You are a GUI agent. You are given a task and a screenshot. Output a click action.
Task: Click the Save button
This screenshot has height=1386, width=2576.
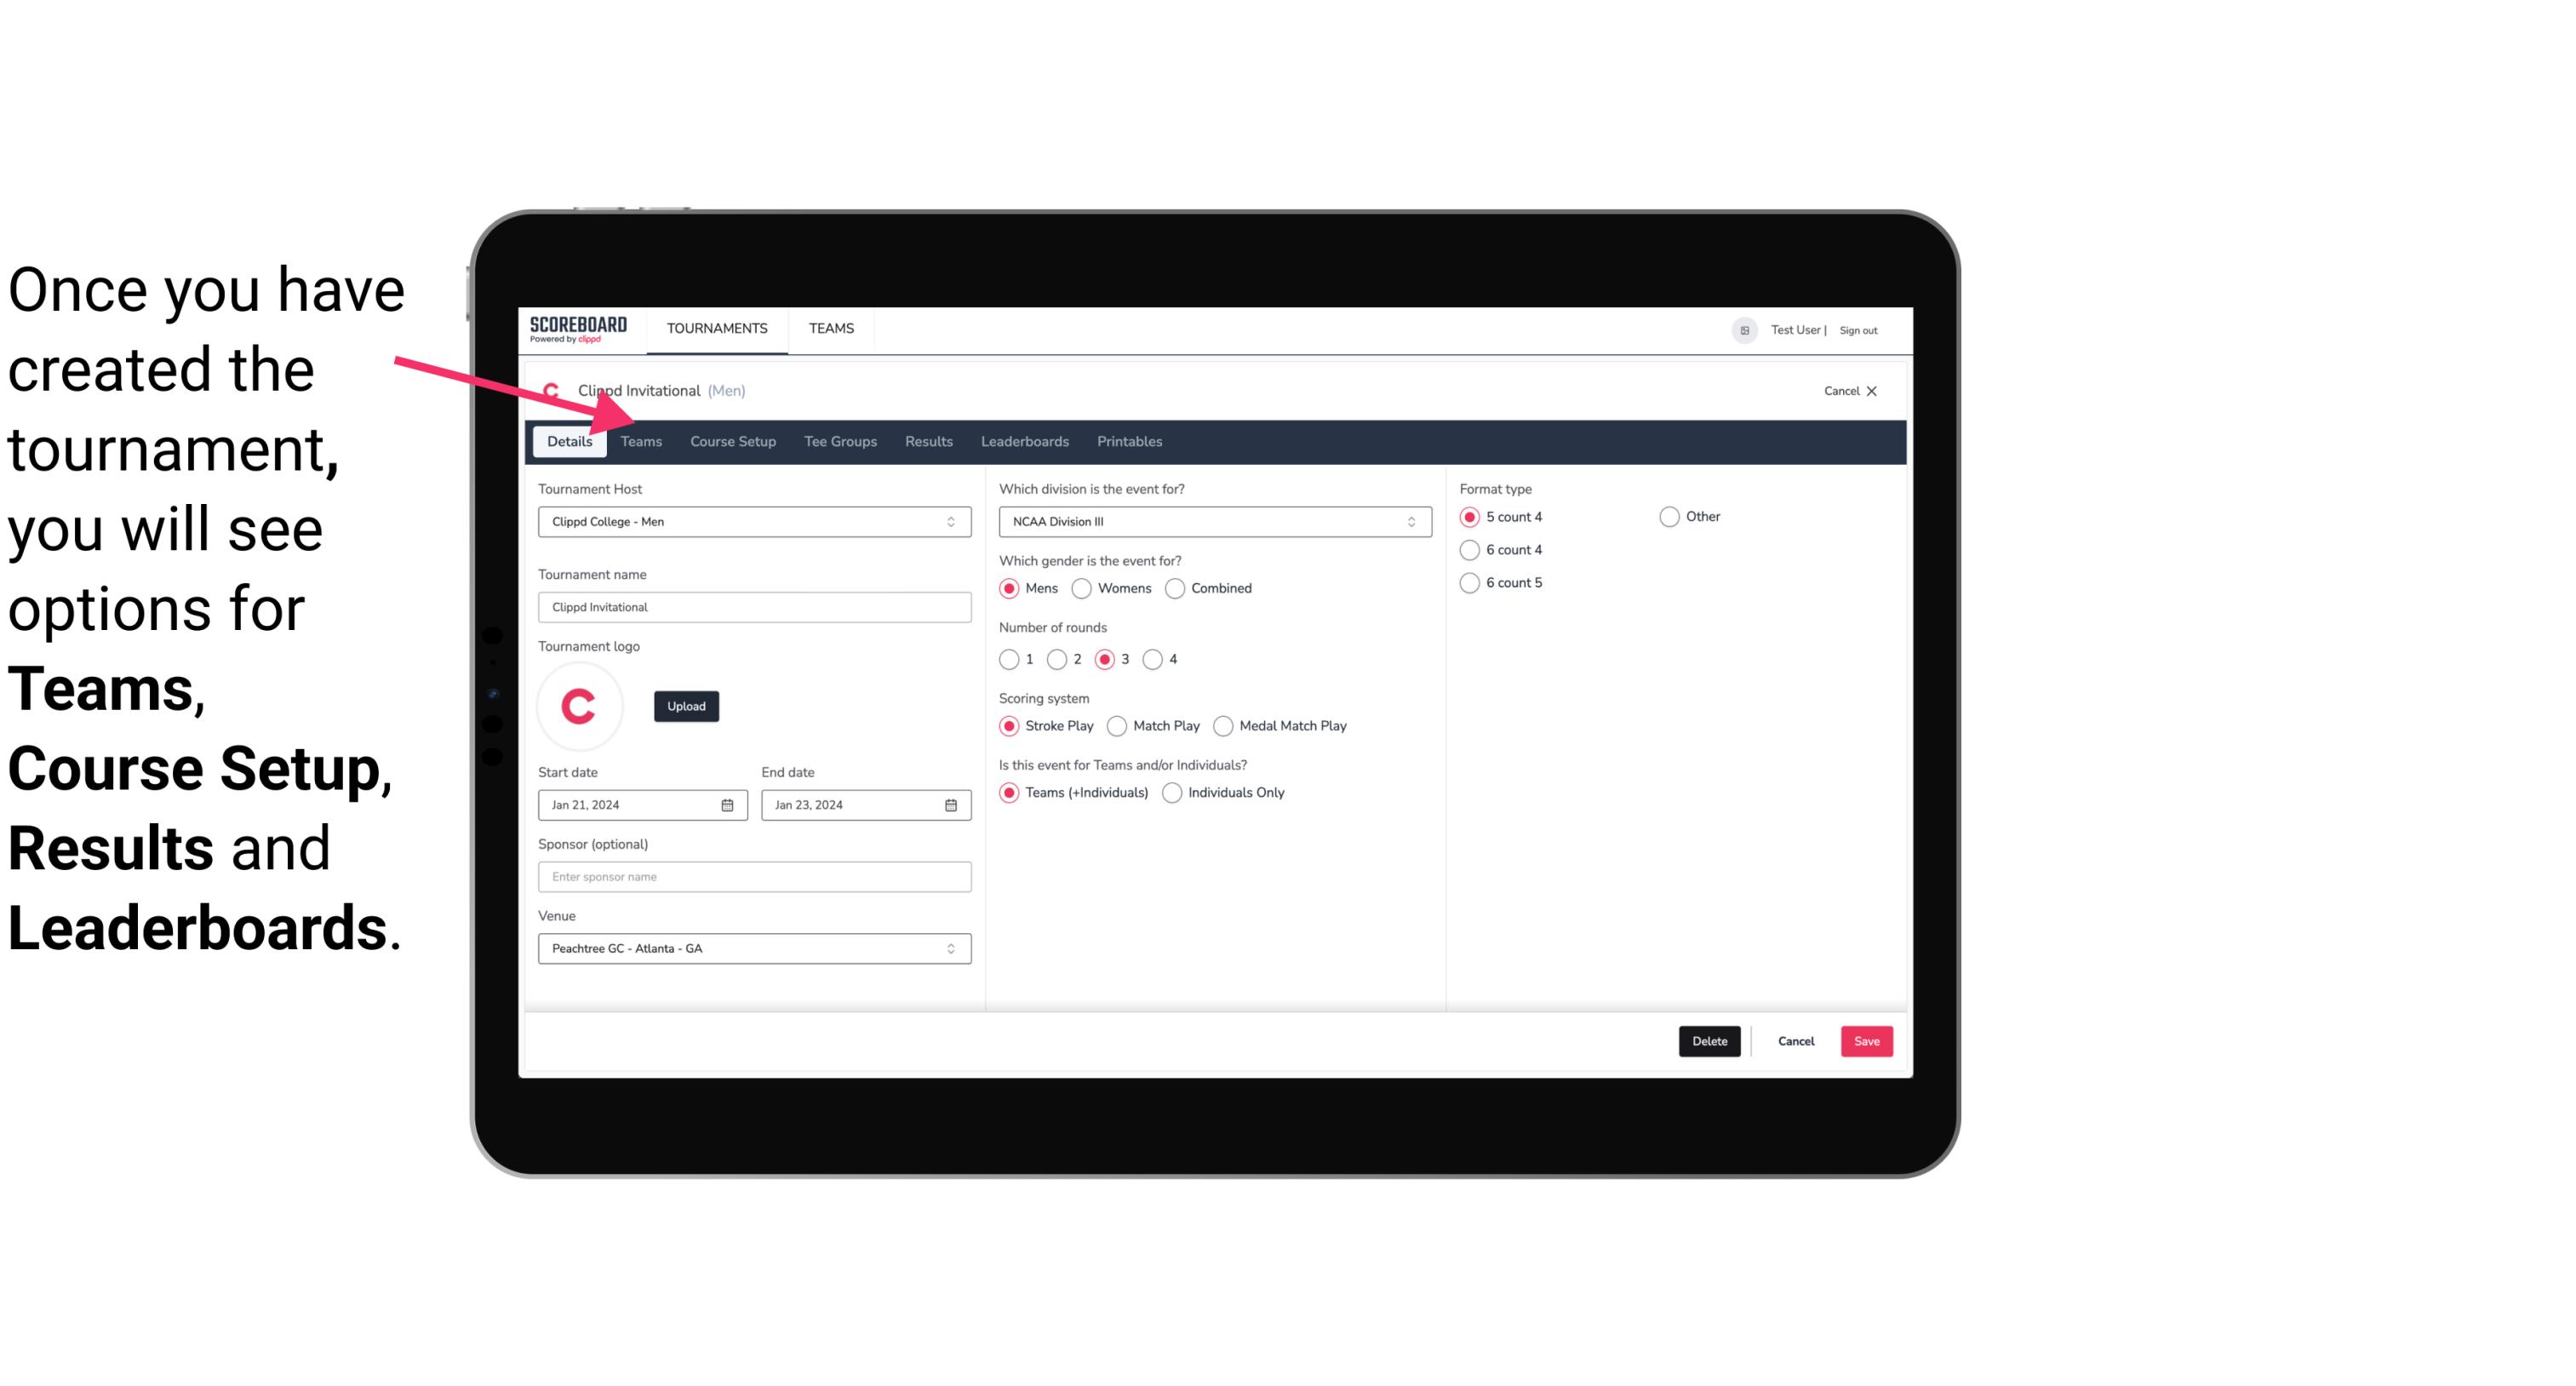[1866, 1039]
